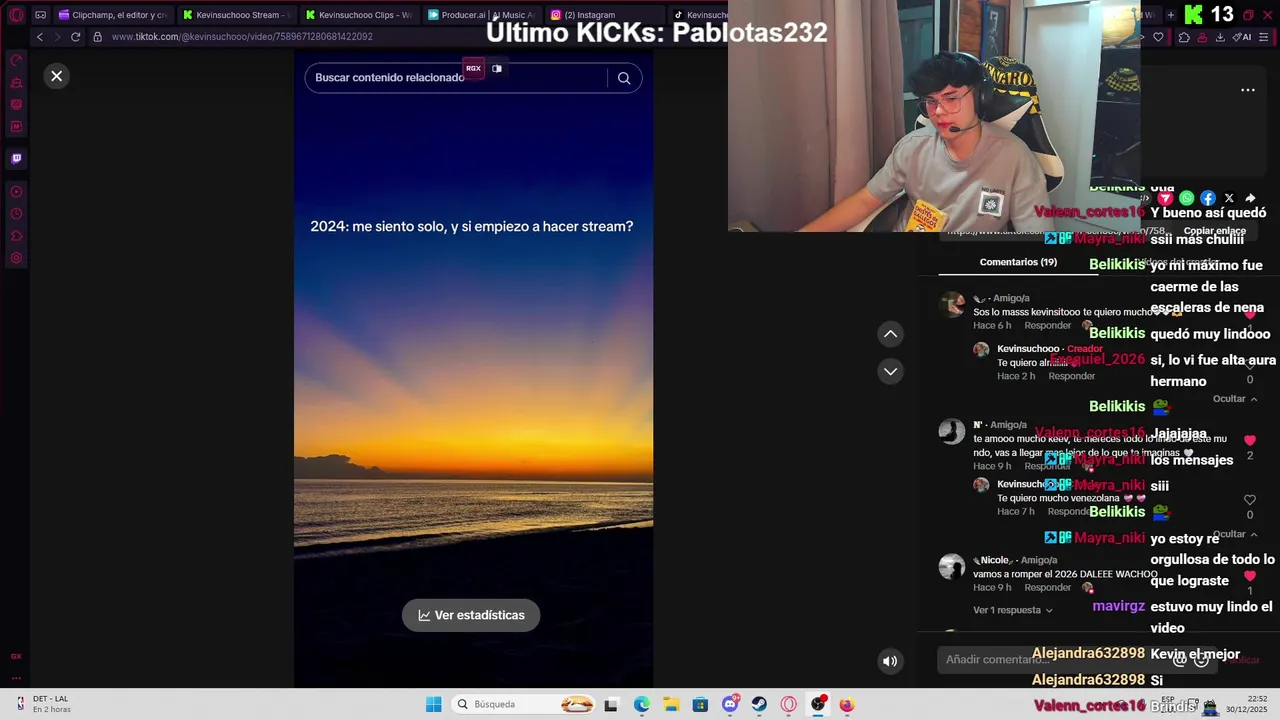1280x720 pixels.
Task: Open Nicole's commenter profile avatar
Action: (952, 567)
